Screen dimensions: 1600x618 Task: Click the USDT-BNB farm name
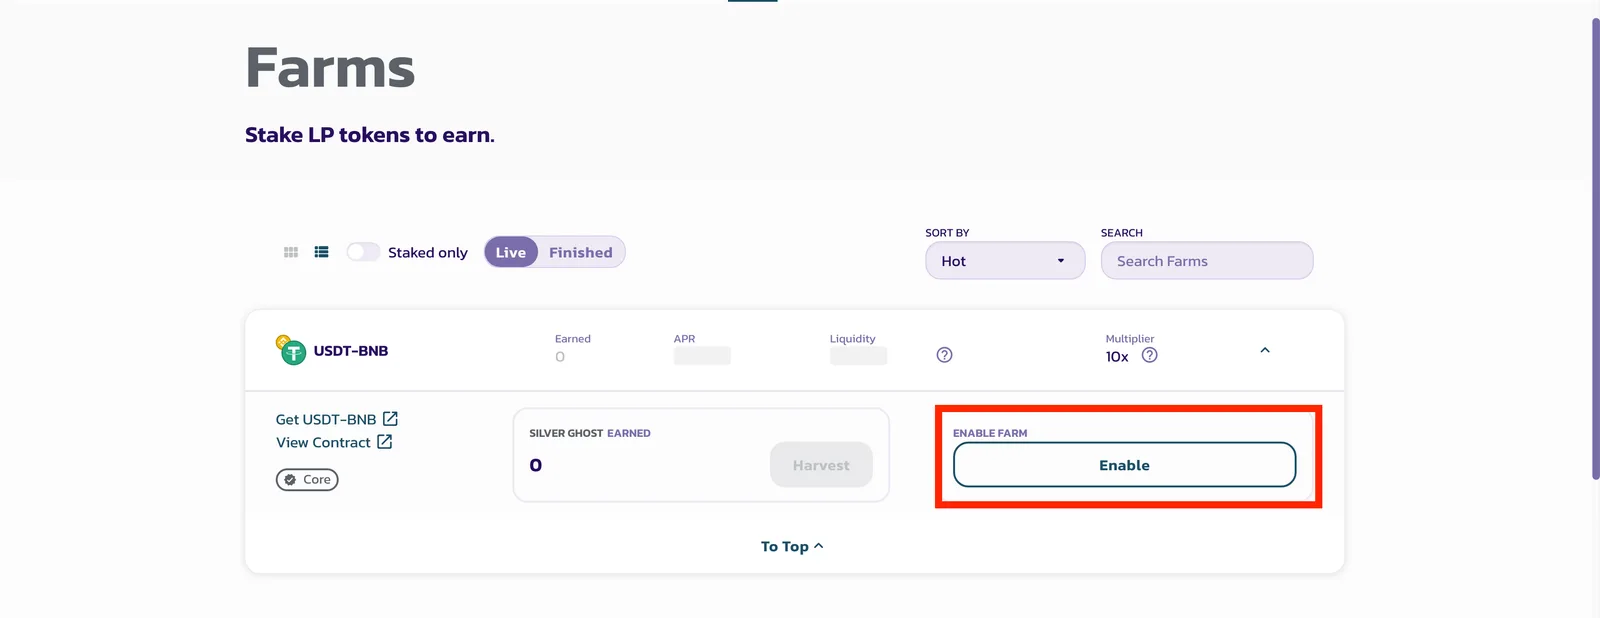tap(351, 351)
